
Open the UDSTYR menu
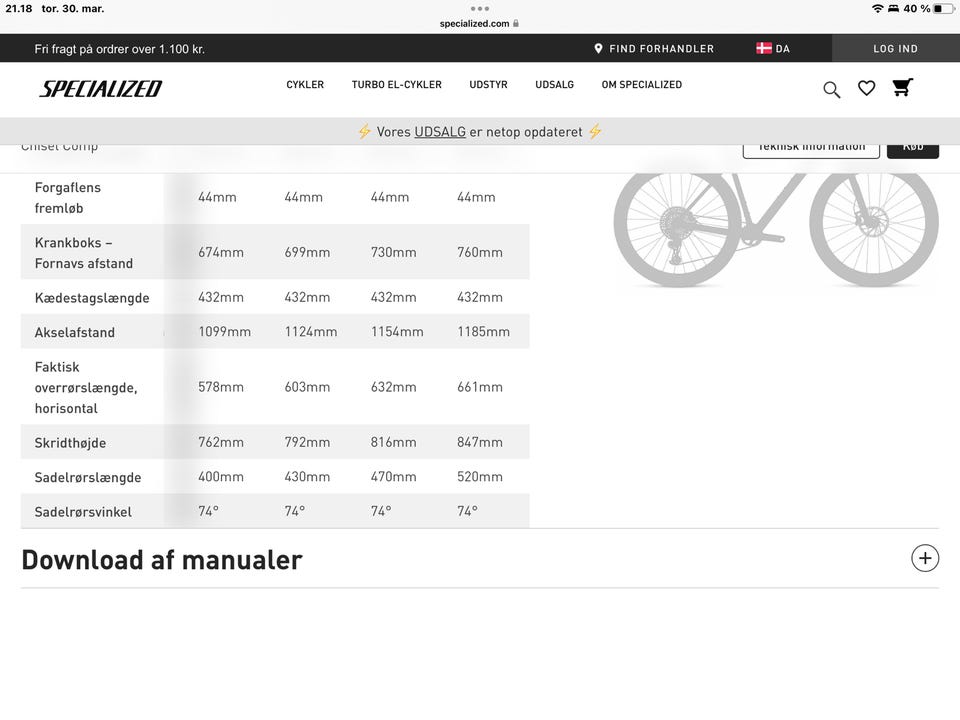pyautogui.click(x=489, y=84)
